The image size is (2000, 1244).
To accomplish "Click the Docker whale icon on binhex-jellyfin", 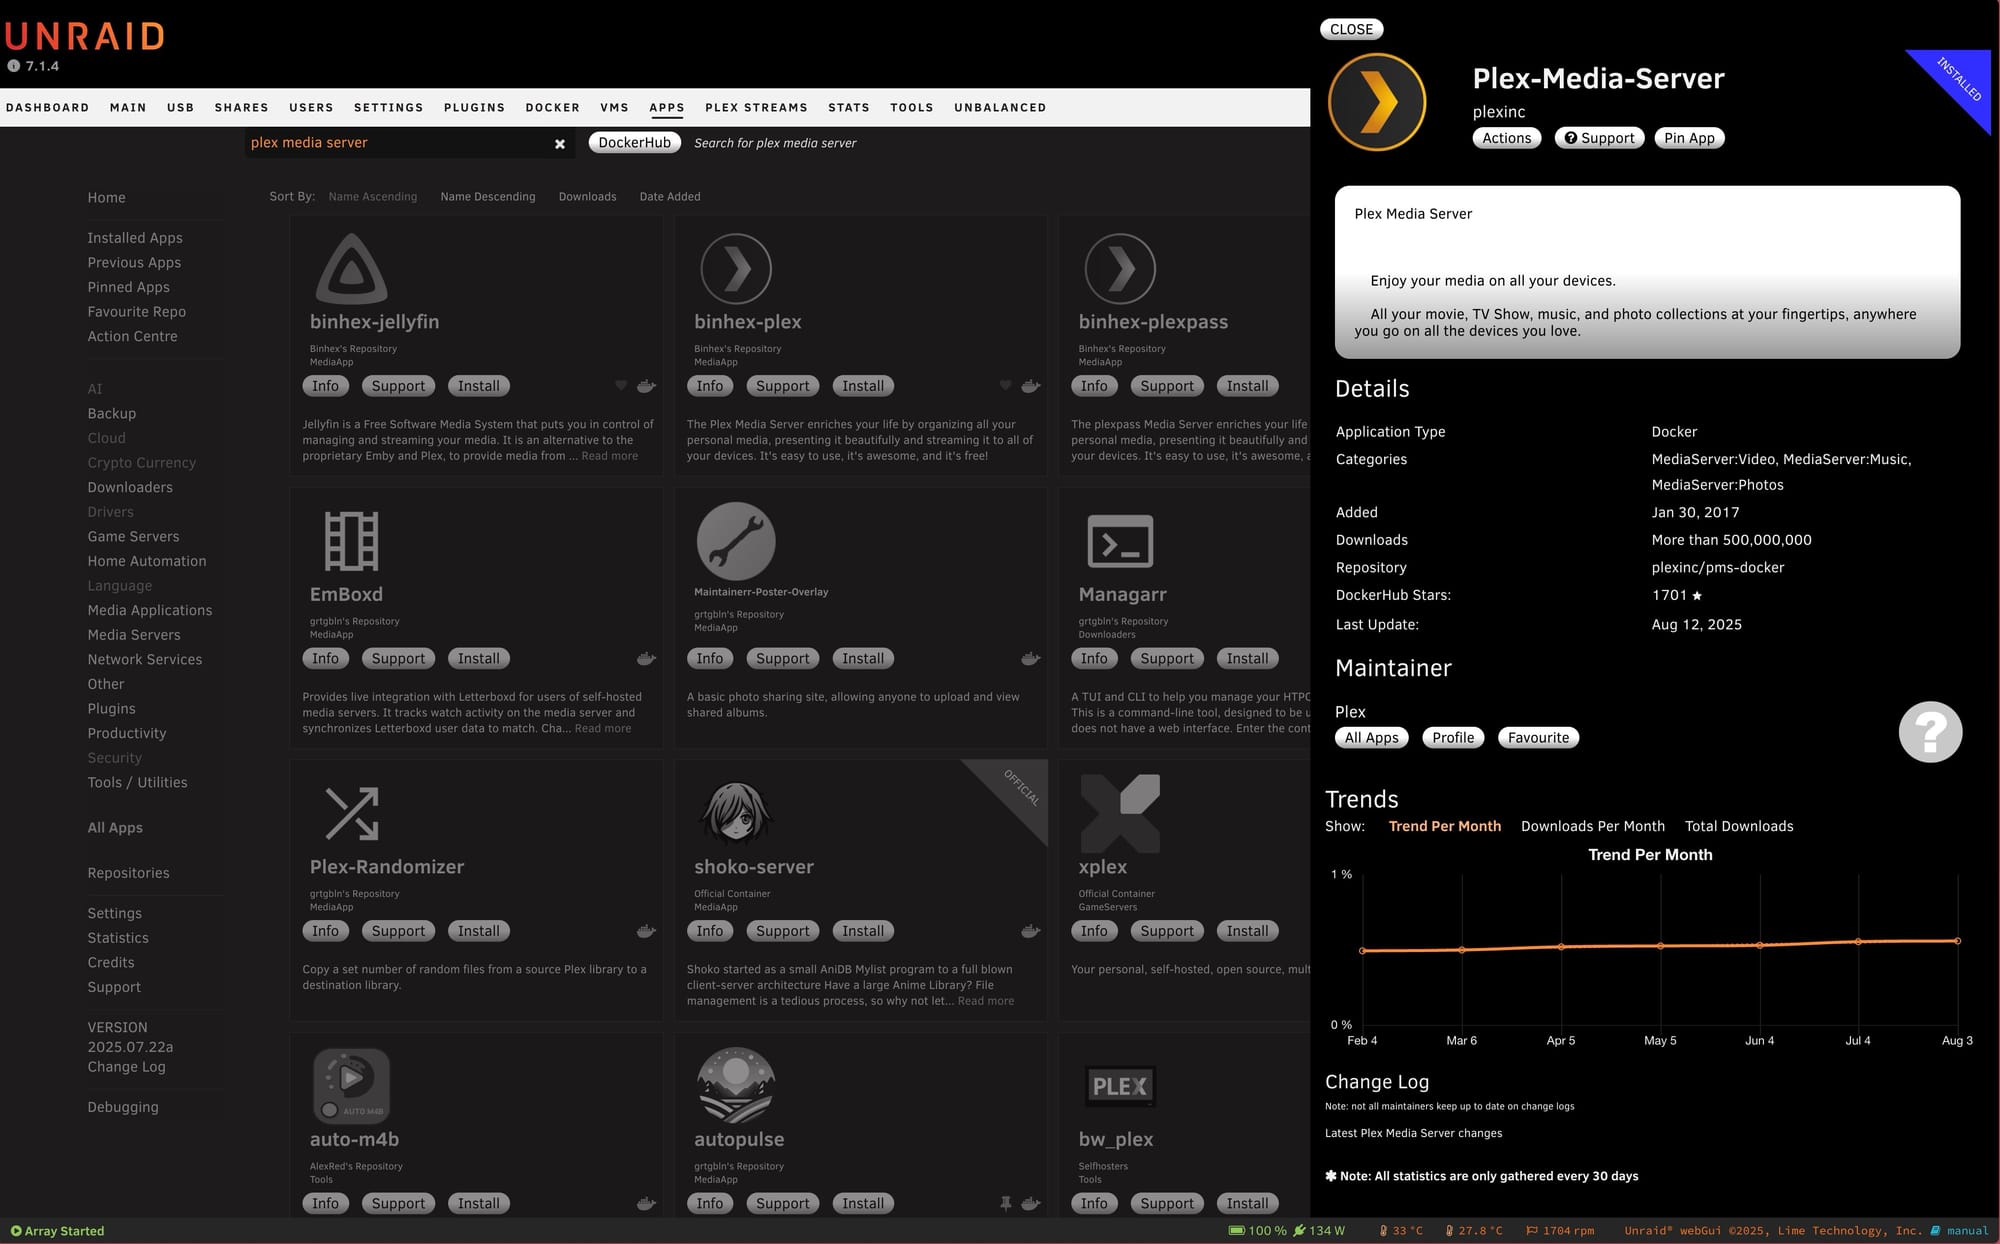I will pyautogui.click(x=647, y=386).
